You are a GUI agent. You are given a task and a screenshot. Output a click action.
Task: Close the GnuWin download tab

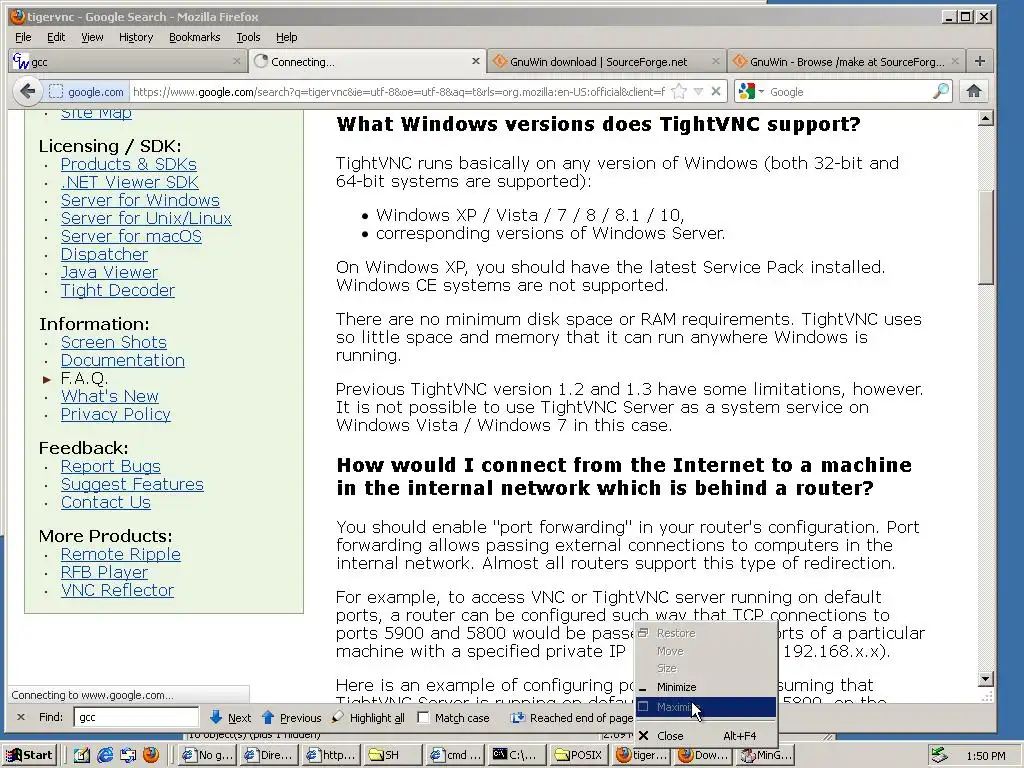pyautogui.click(x=716, y=61)
